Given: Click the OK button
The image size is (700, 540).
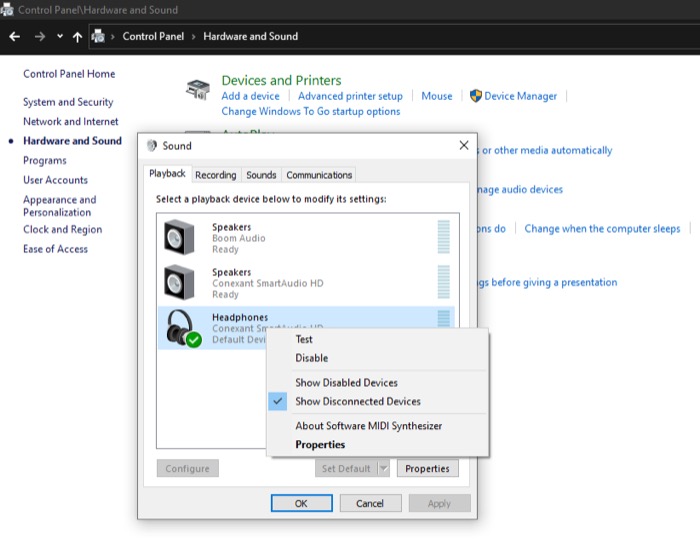Looking at the screenshot, I should click(301, 503).
